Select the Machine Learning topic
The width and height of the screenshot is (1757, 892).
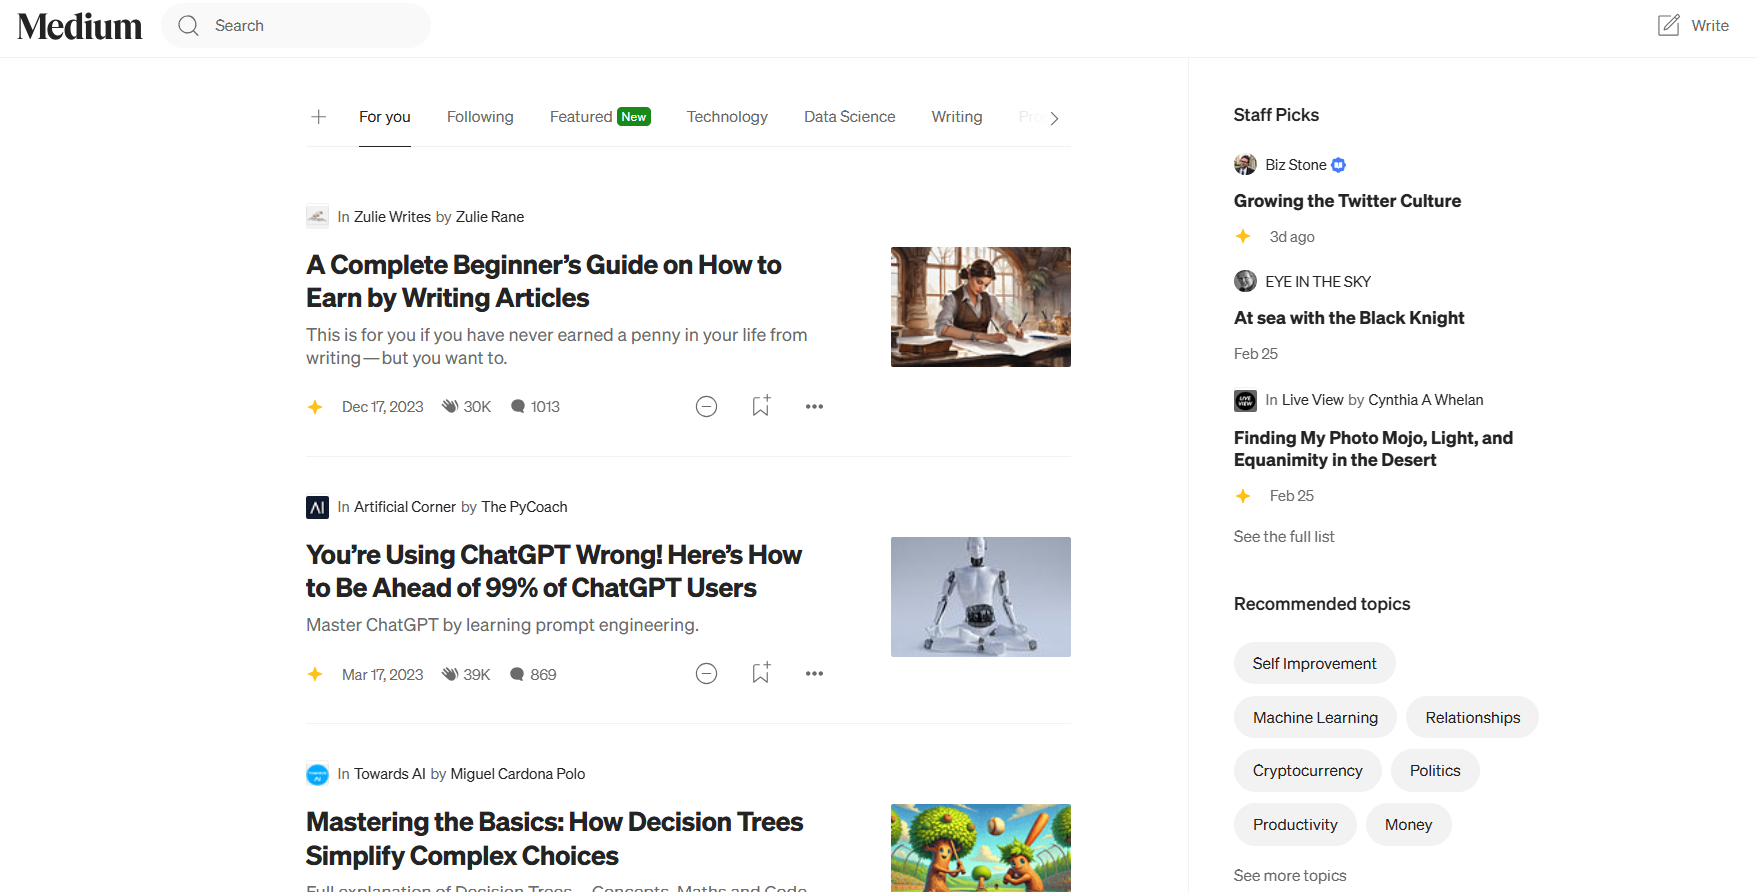[x=1315, y=717]
